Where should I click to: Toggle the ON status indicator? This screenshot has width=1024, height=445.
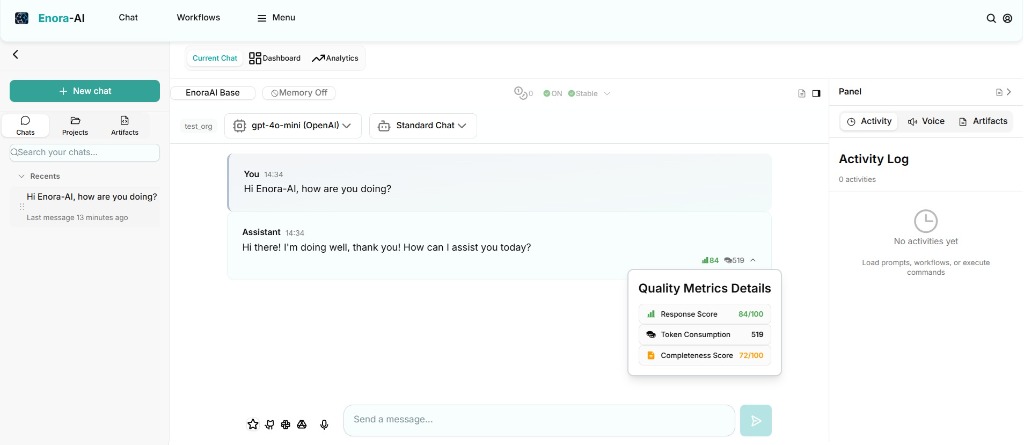click(553, 93)
